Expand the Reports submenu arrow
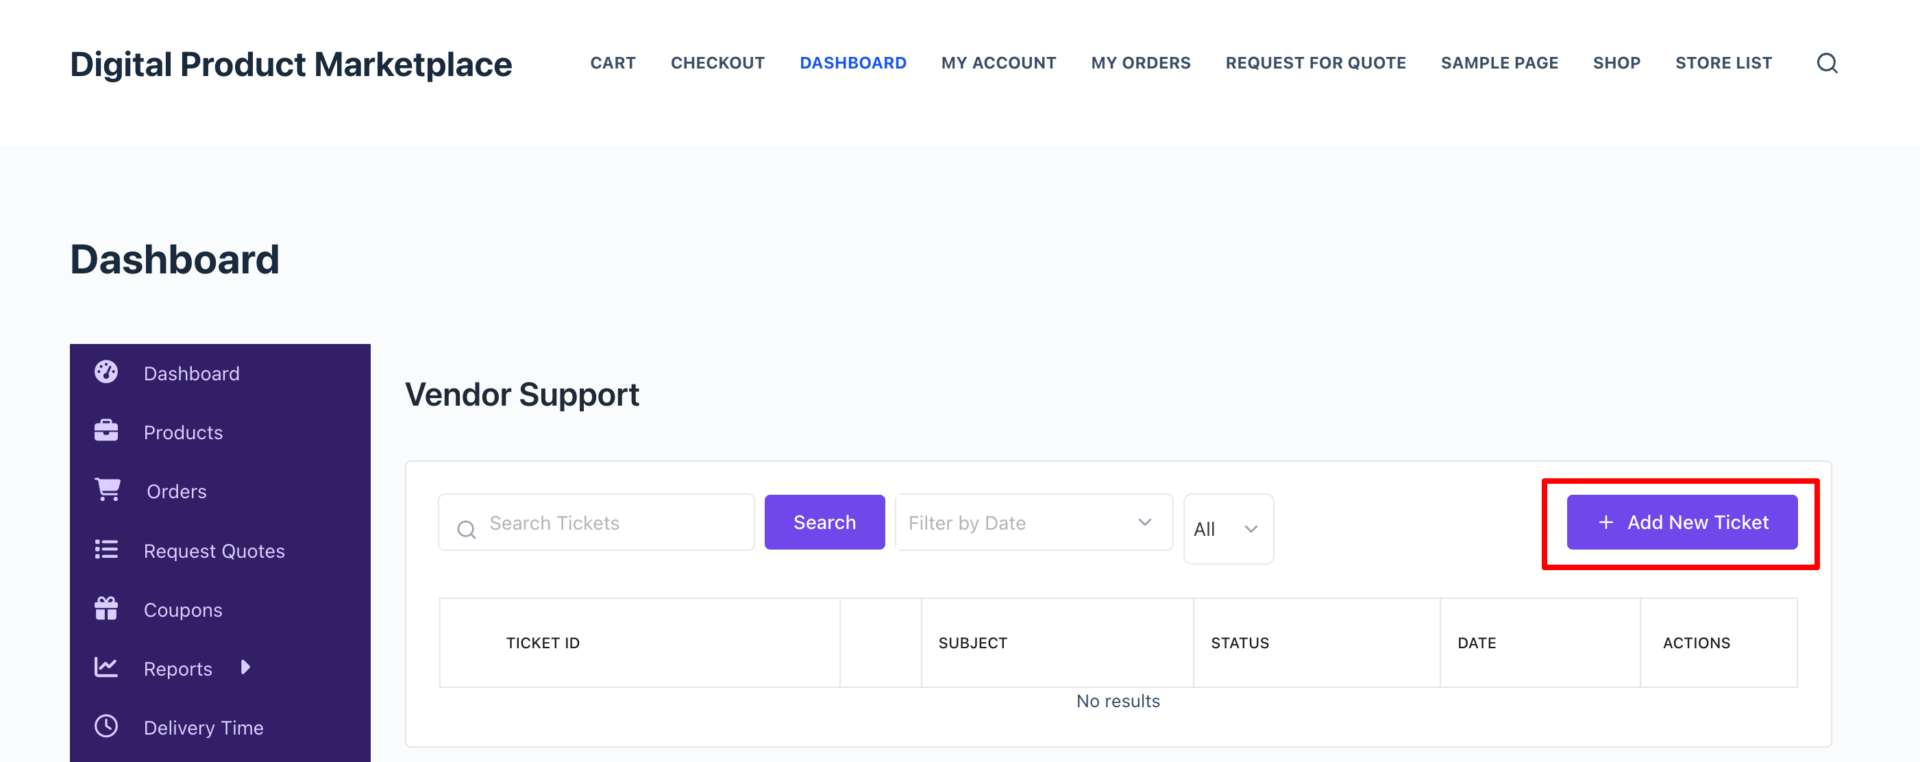The image size is (1920, 762). pyautogui.click(x=245, y=667)
